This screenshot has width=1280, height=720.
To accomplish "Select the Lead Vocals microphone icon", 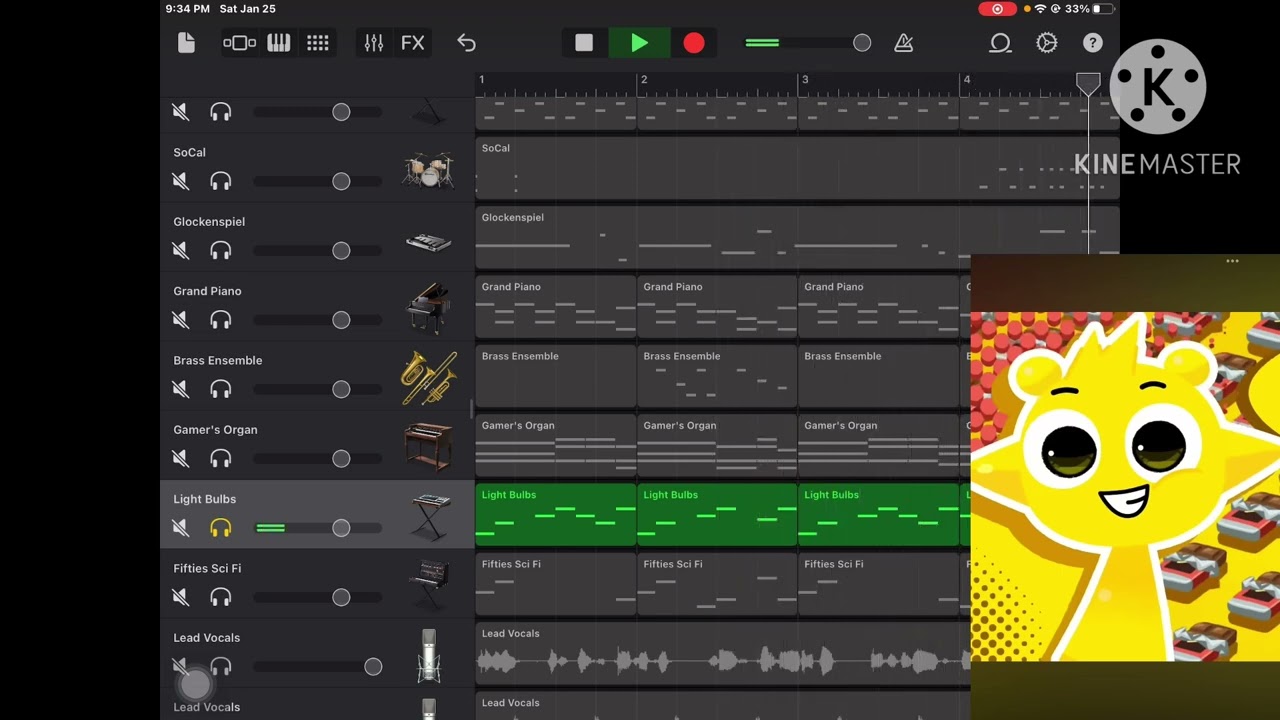I will click(x=429, y=656).
